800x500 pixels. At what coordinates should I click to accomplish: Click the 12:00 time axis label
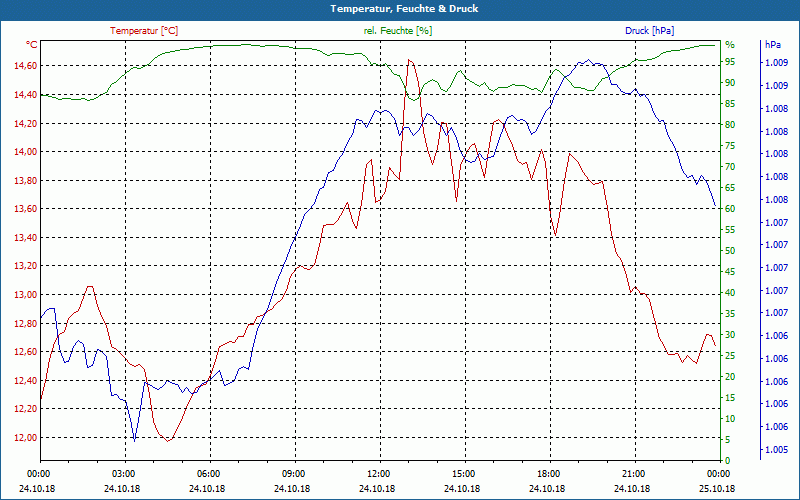(x=377, y=473)
